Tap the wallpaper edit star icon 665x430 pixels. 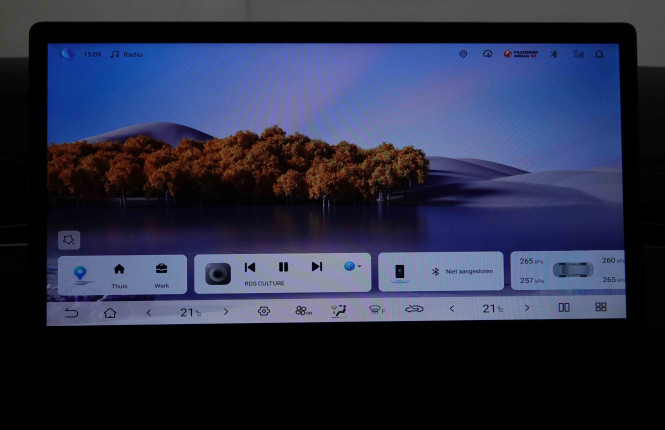pos(69,240)
